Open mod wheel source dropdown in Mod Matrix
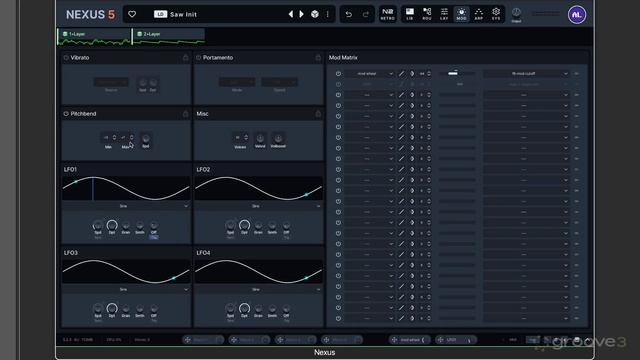Image resolution: width=640 pixels, height=360 pixels. 369,74
